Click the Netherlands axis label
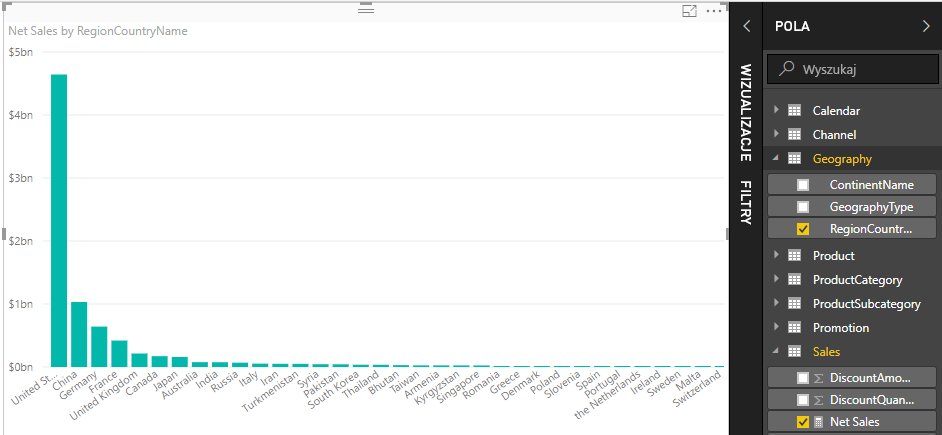The height and width of the screenshot is (435, 942). pos(606,394)
